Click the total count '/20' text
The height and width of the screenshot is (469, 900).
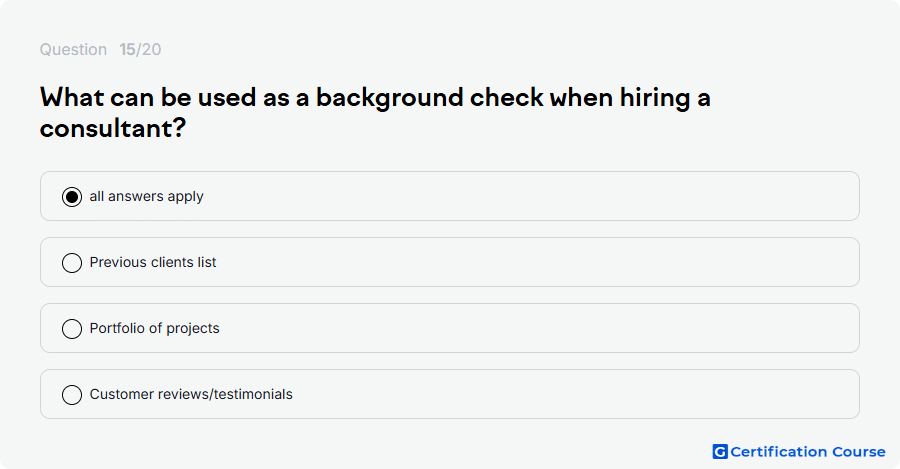click(149, 49)
